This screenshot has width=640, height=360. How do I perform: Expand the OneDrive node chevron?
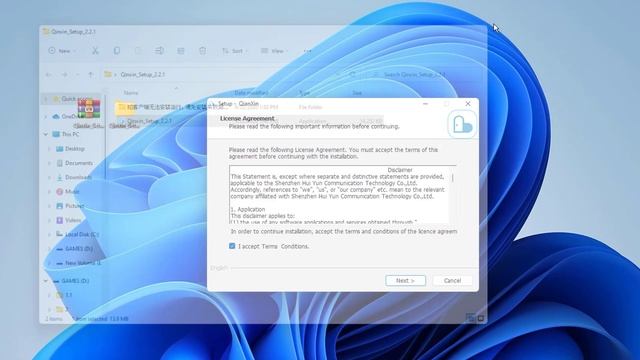point(46,116)
